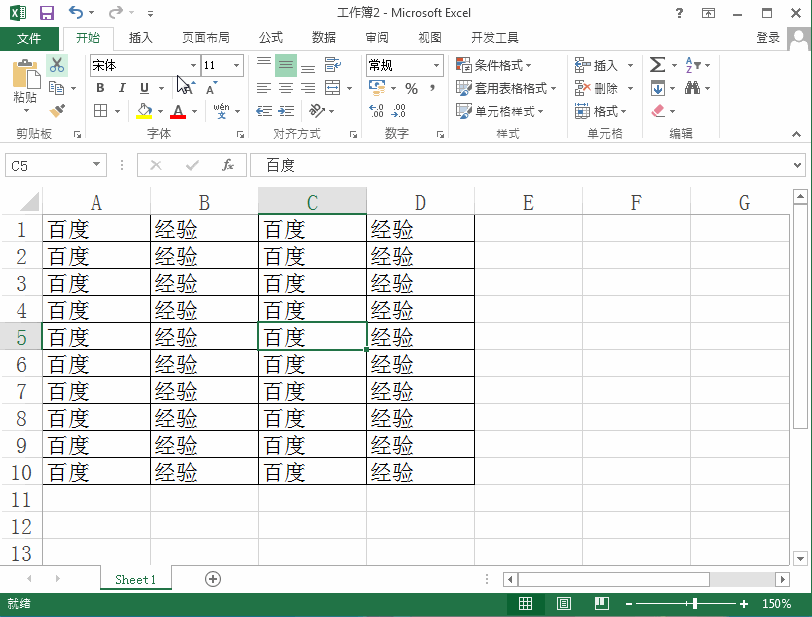Switch to the 插入 ribbon tab
The width and height of the screenshot is (812, 617).
pos(141,38)
